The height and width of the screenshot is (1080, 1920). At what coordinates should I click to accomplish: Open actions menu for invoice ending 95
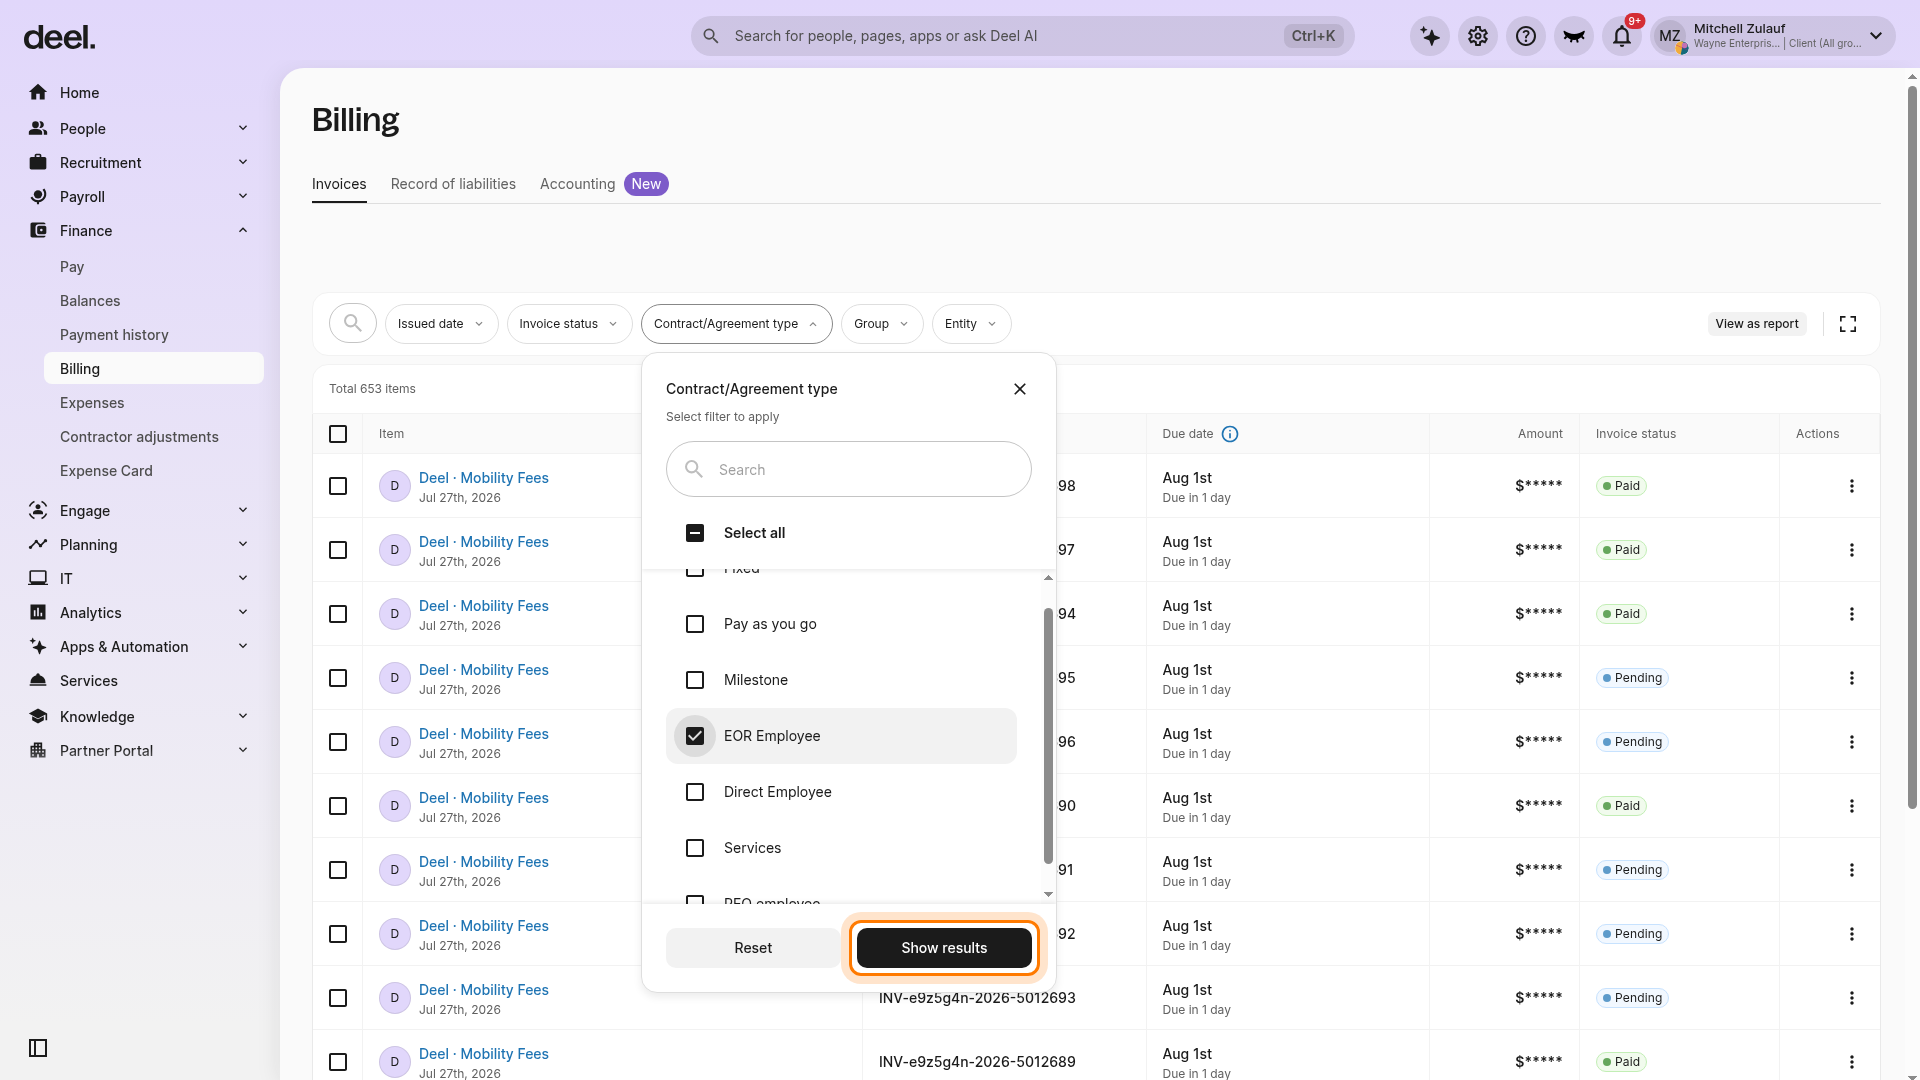point(1852,678)
